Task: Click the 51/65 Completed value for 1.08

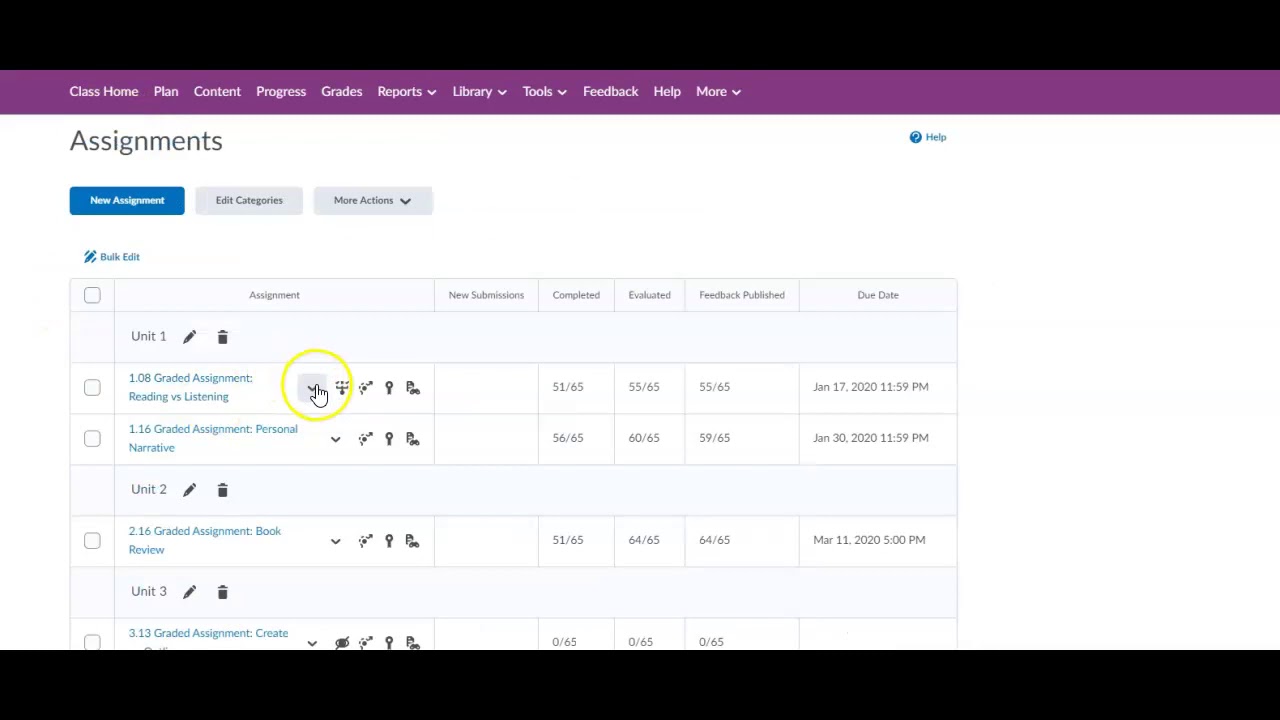Action: tap(567, 387)
